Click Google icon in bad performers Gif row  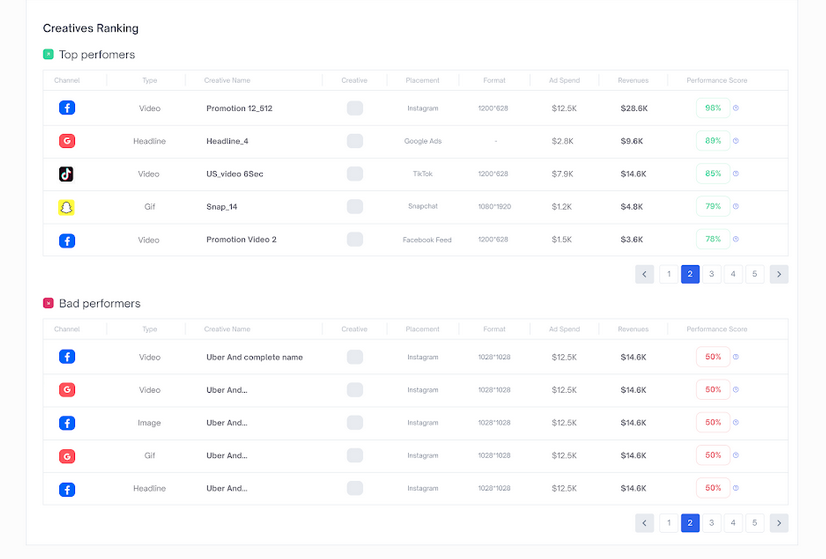[x=66, y=456]
